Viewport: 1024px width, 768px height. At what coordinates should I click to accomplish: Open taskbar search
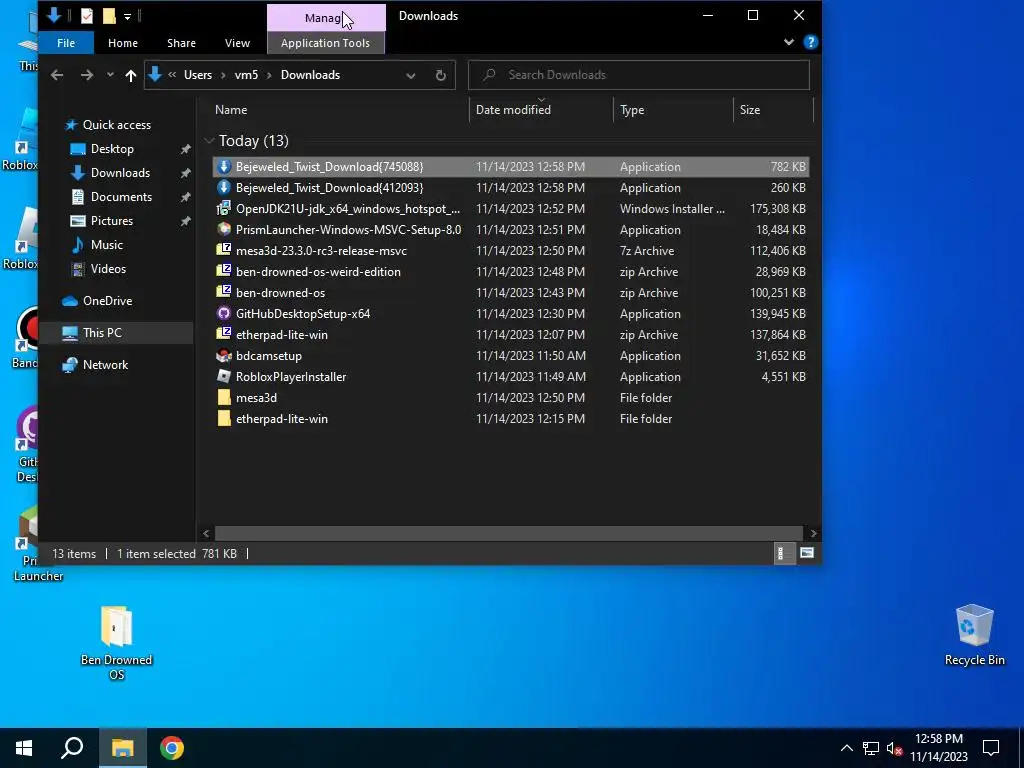pos(72,748)
